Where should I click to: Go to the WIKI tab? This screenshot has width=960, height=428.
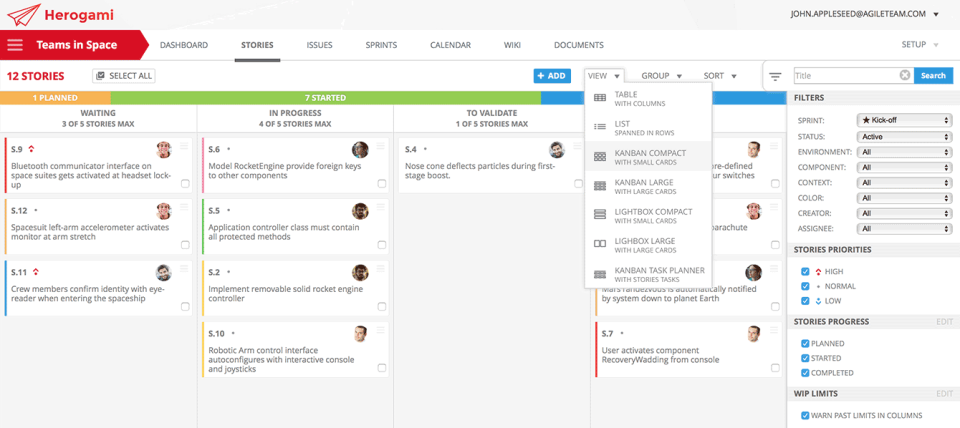coord(512,45)
